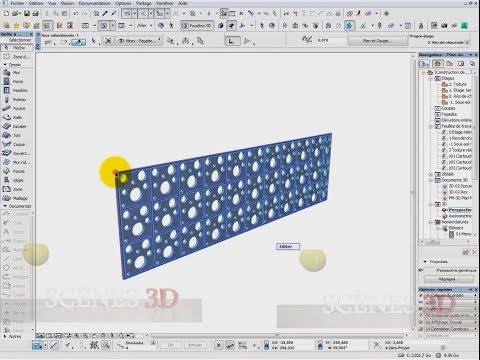Click the walking figure explore icon
Screen dimensions: 480x360
coord(171,25)
